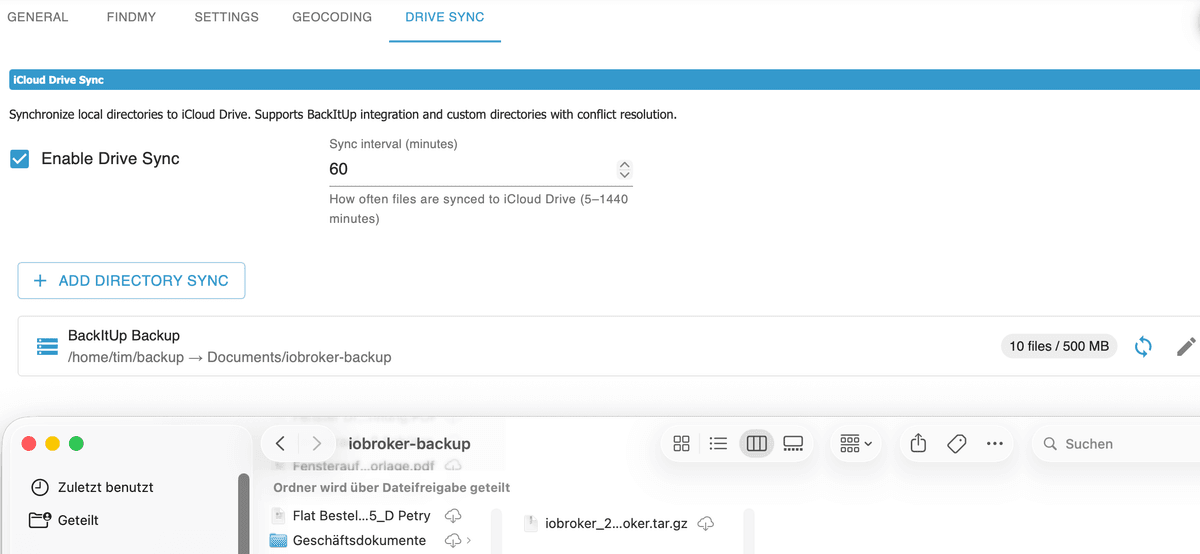Image resolution: width=1200 pixels, height=554 pixels.
Task: Switch Finder to gallery view
Action: (x=793, y=443)
